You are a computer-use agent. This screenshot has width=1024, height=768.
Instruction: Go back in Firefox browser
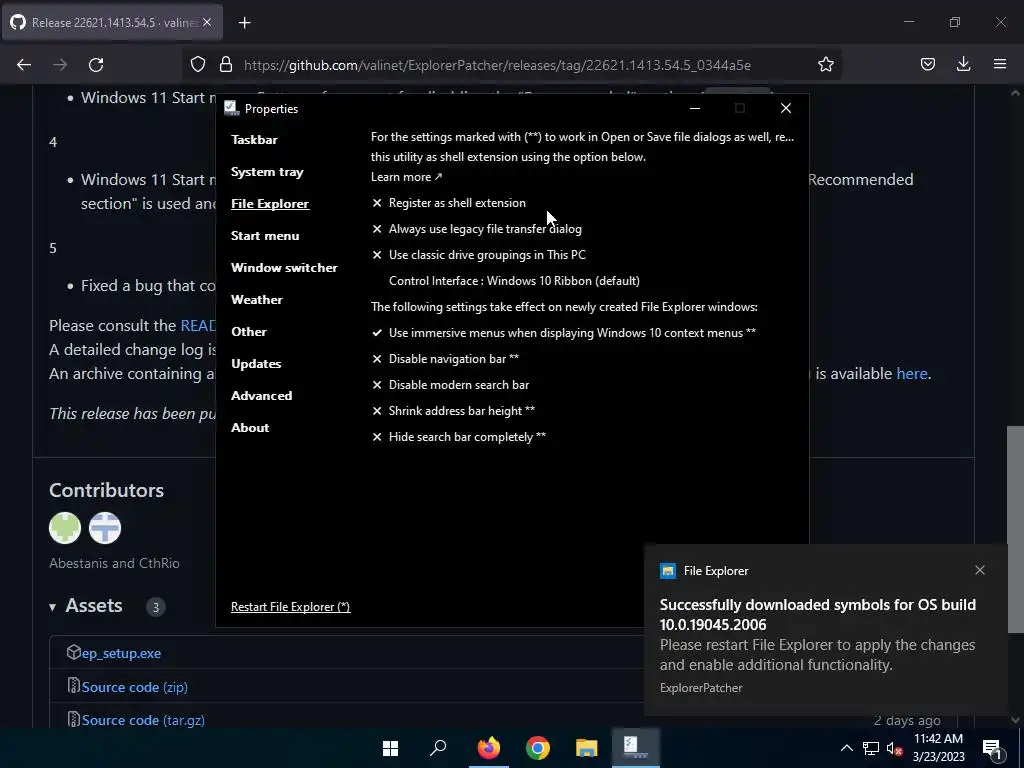[24, 65]
